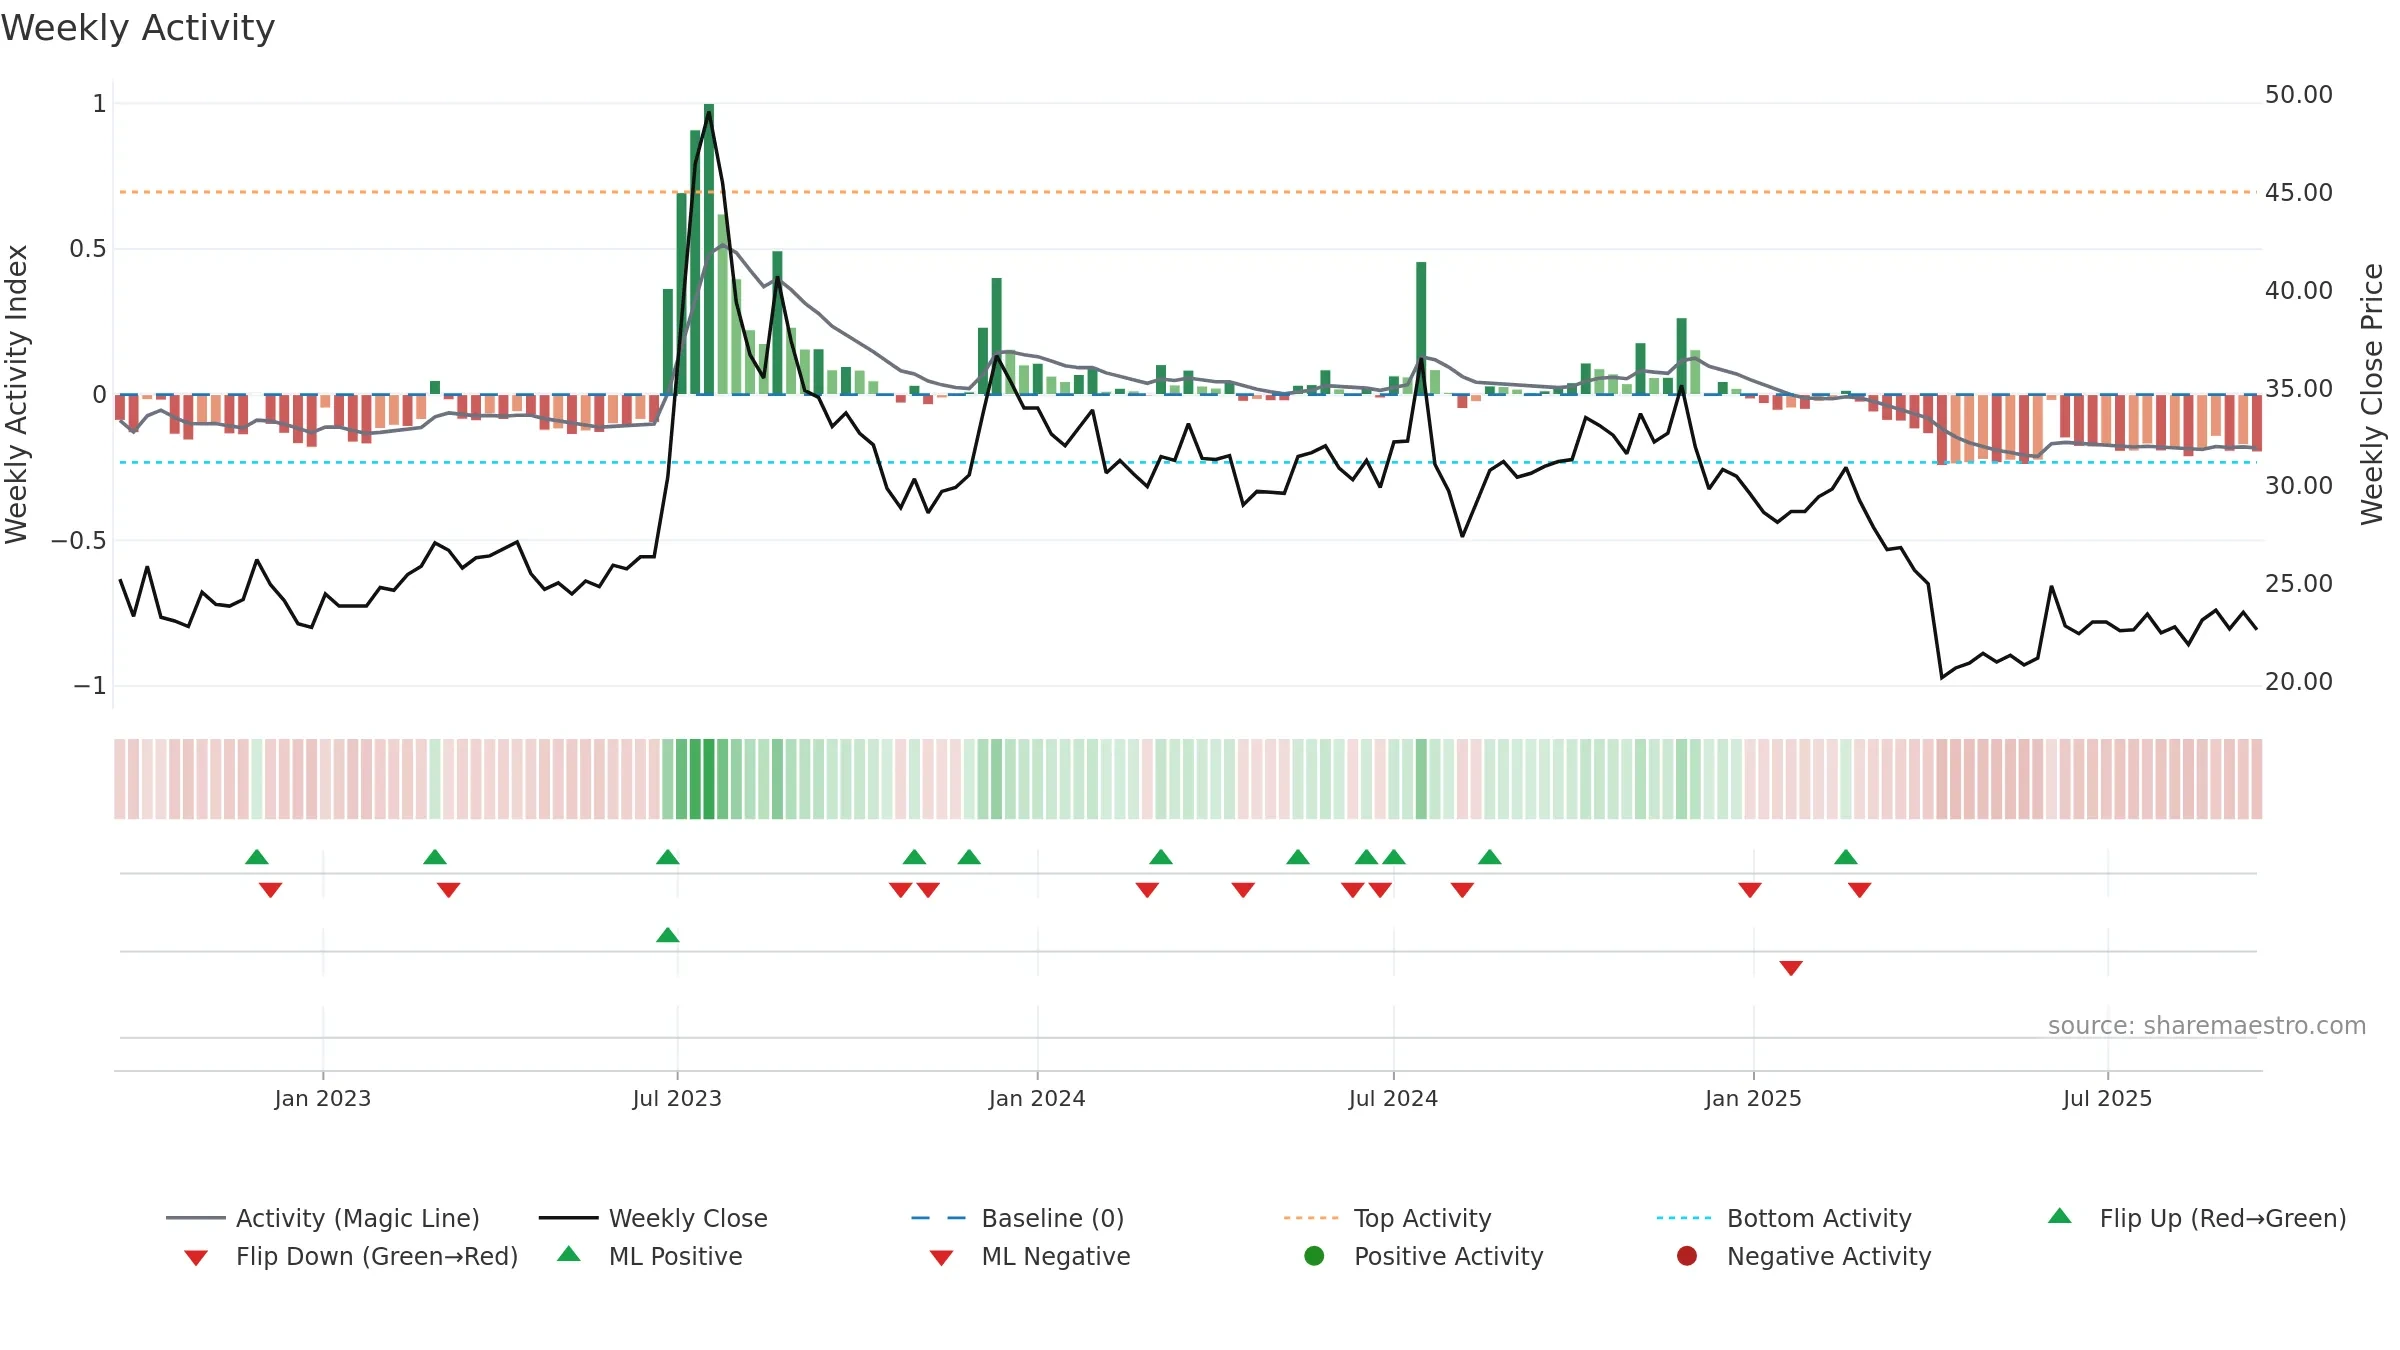The height and width of the screenshot is (1350, 2400).
Task: Click the ML Positive marker near Jul 2023
Action: pos(668,935)
